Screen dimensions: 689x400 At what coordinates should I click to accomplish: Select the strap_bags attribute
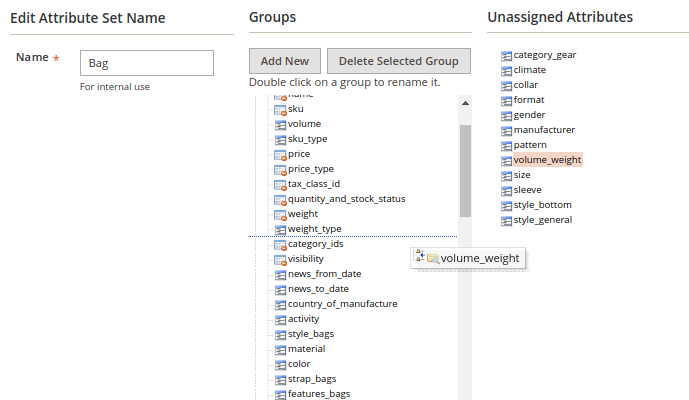tap(312, 379)
